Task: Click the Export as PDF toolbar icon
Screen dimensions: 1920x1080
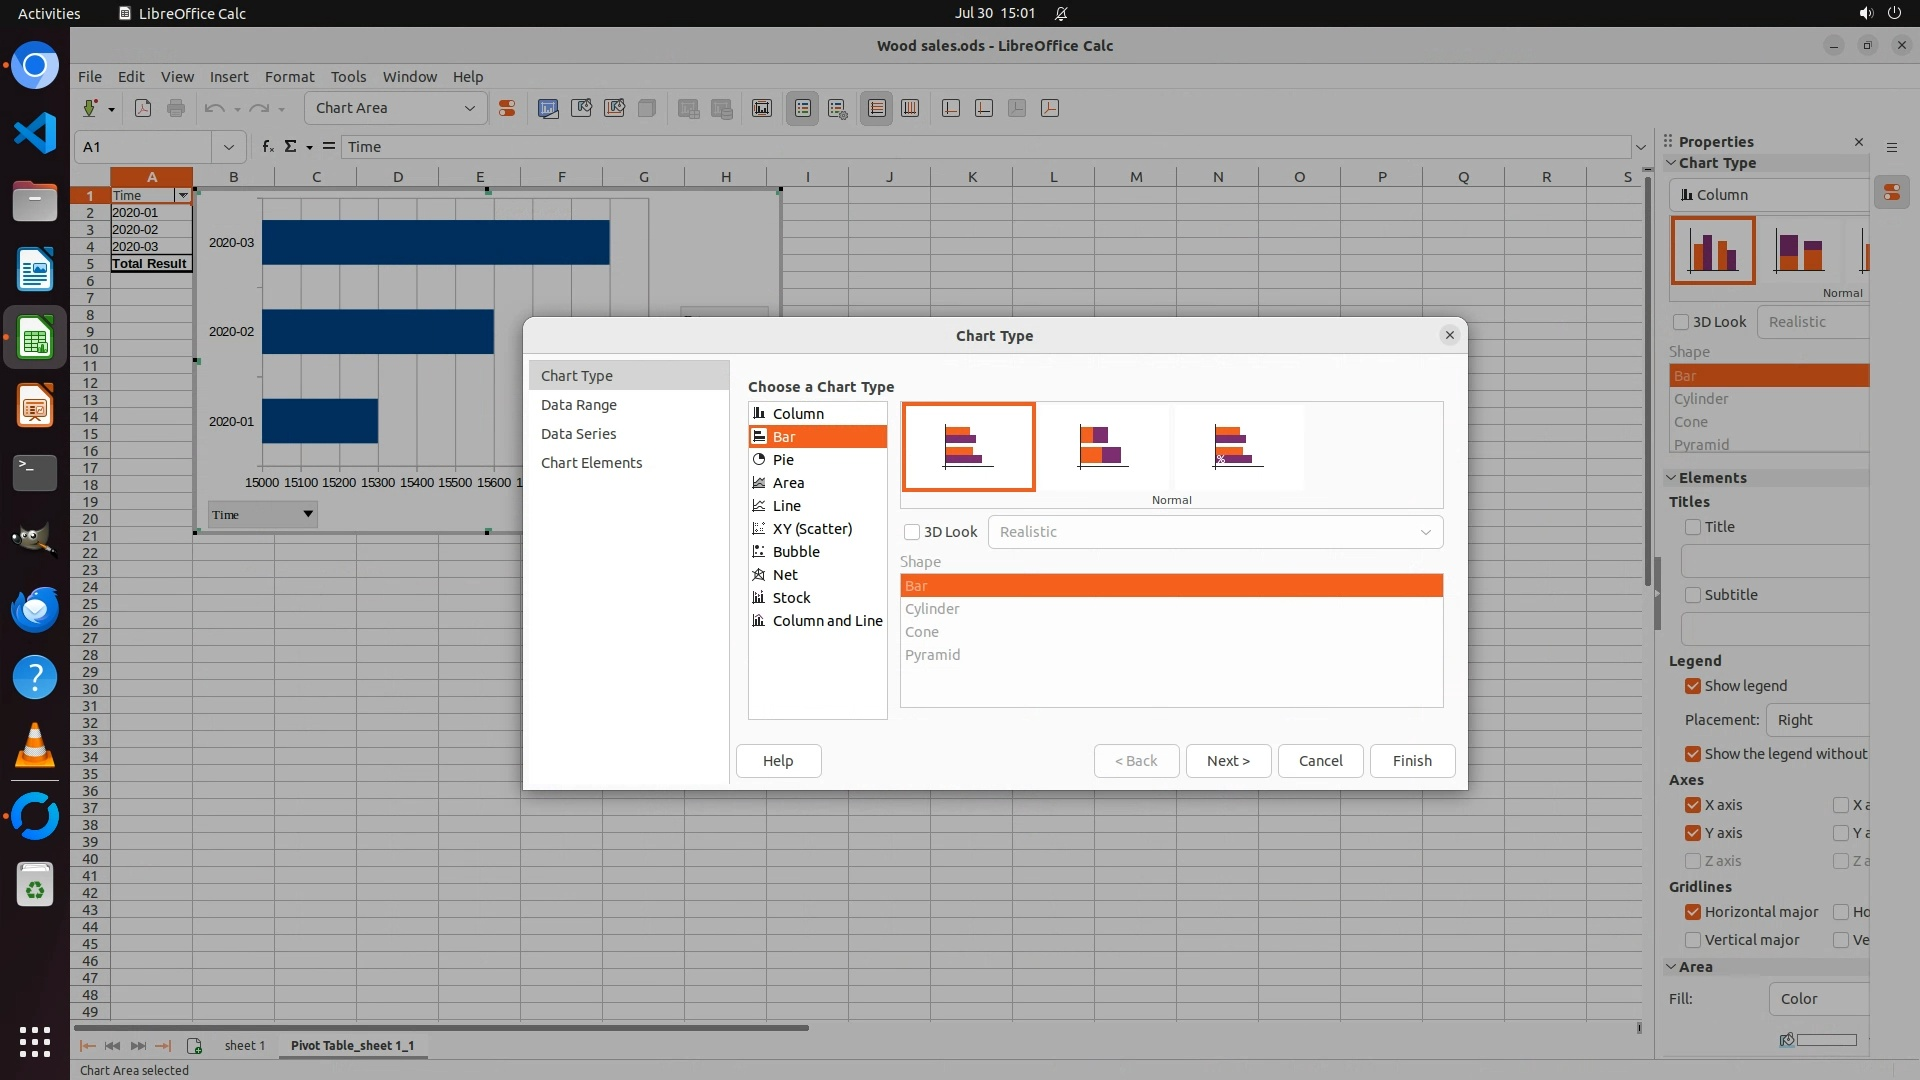Action: point(143,108)
